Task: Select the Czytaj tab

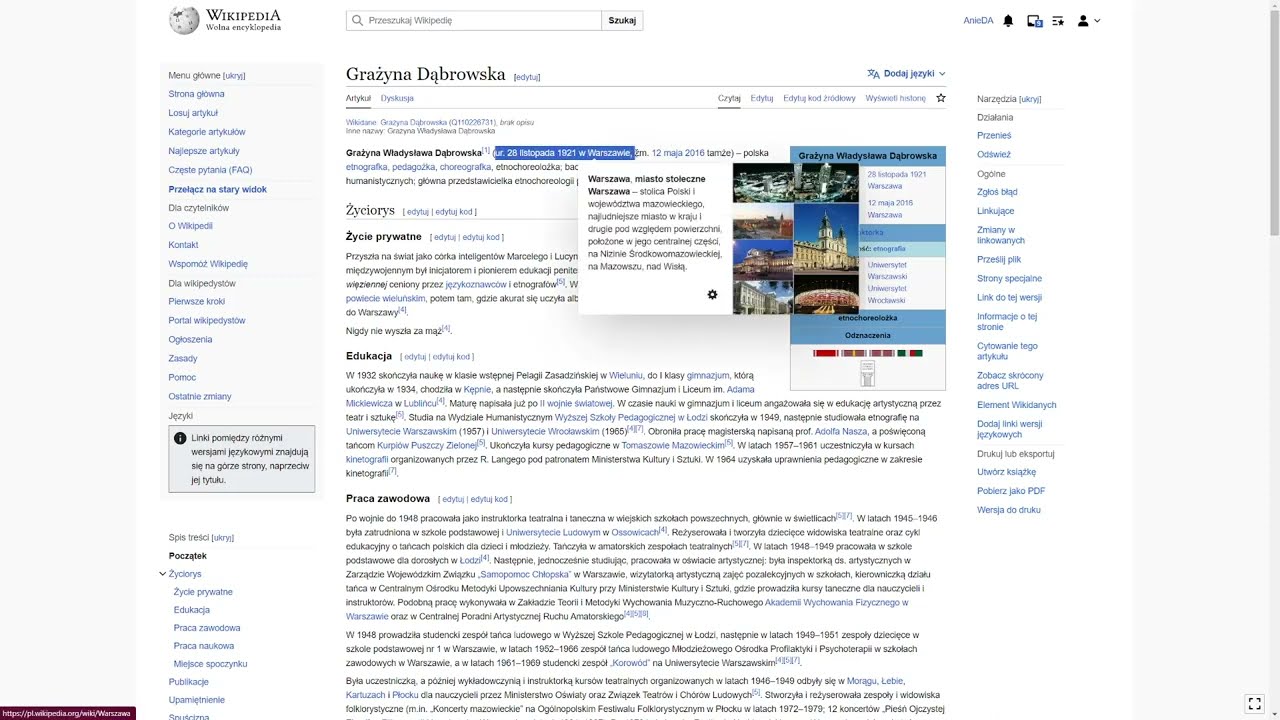Action: (729, 98)
